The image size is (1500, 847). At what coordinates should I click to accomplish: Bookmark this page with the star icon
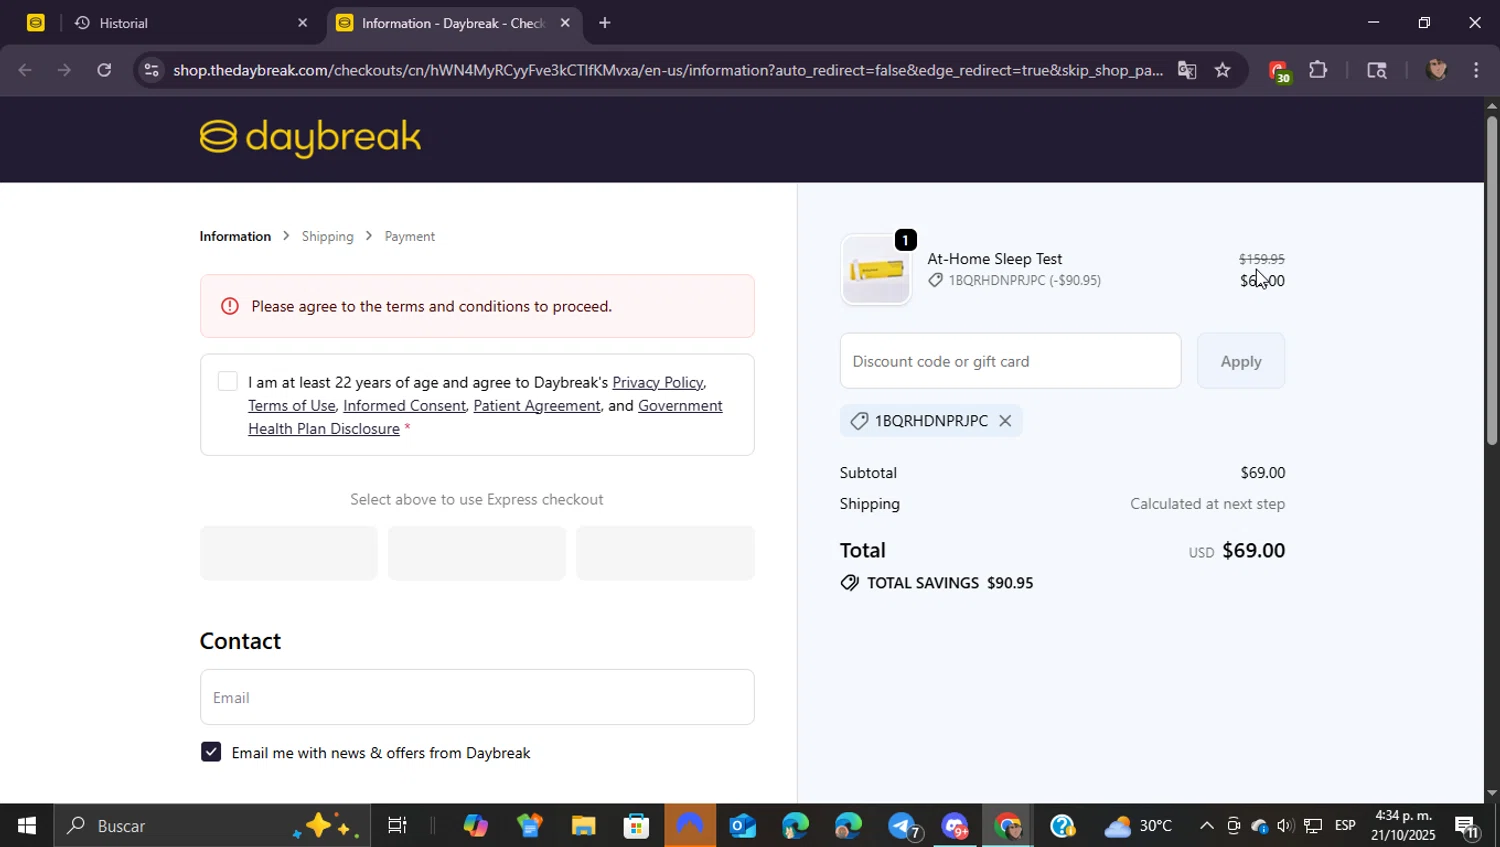click(x=1222, y=70)
